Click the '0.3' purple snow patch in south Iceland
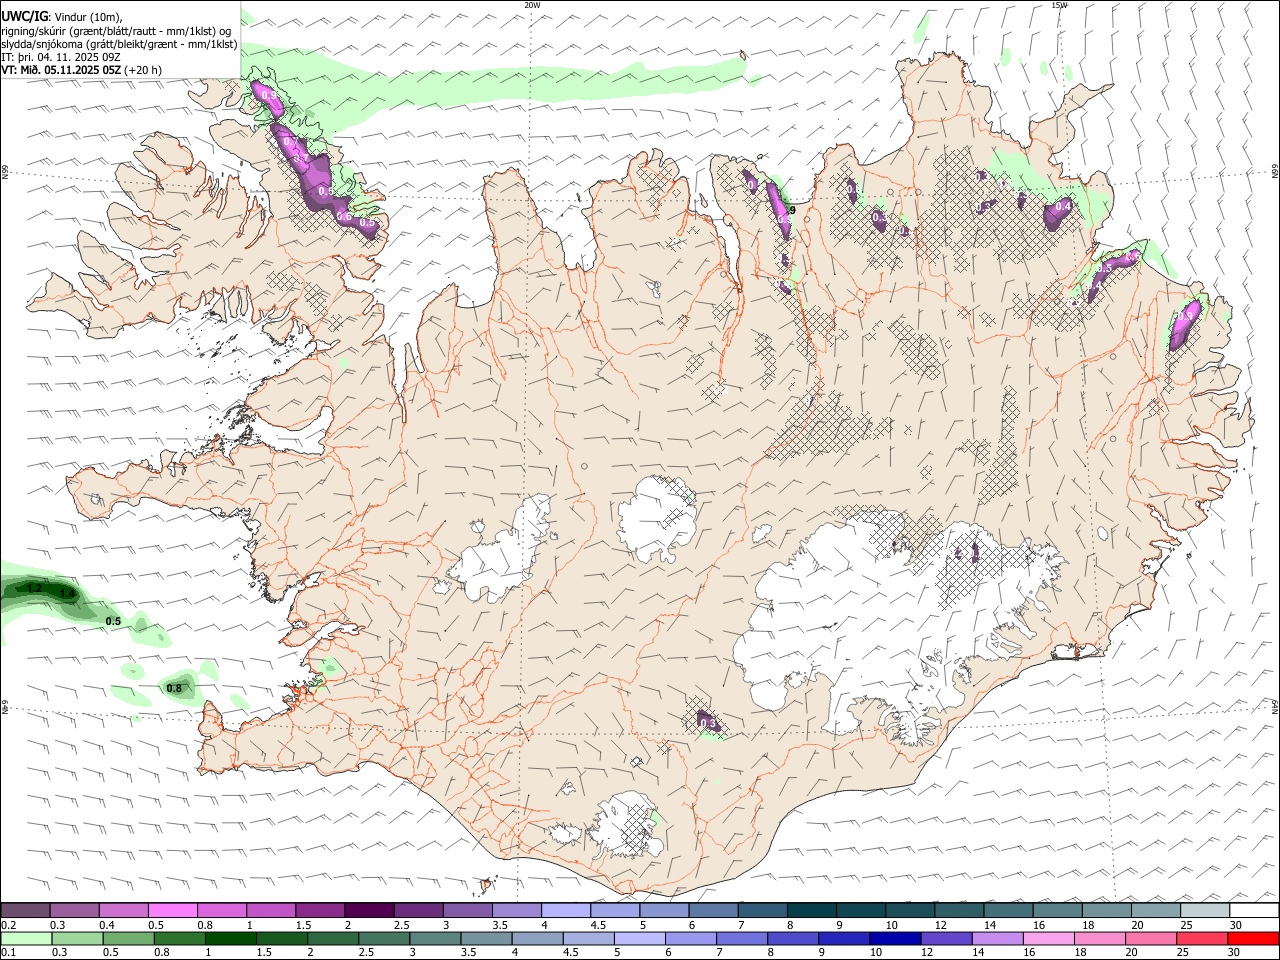The height and width of the screenshot is (960, 1280). coord(708,723)
